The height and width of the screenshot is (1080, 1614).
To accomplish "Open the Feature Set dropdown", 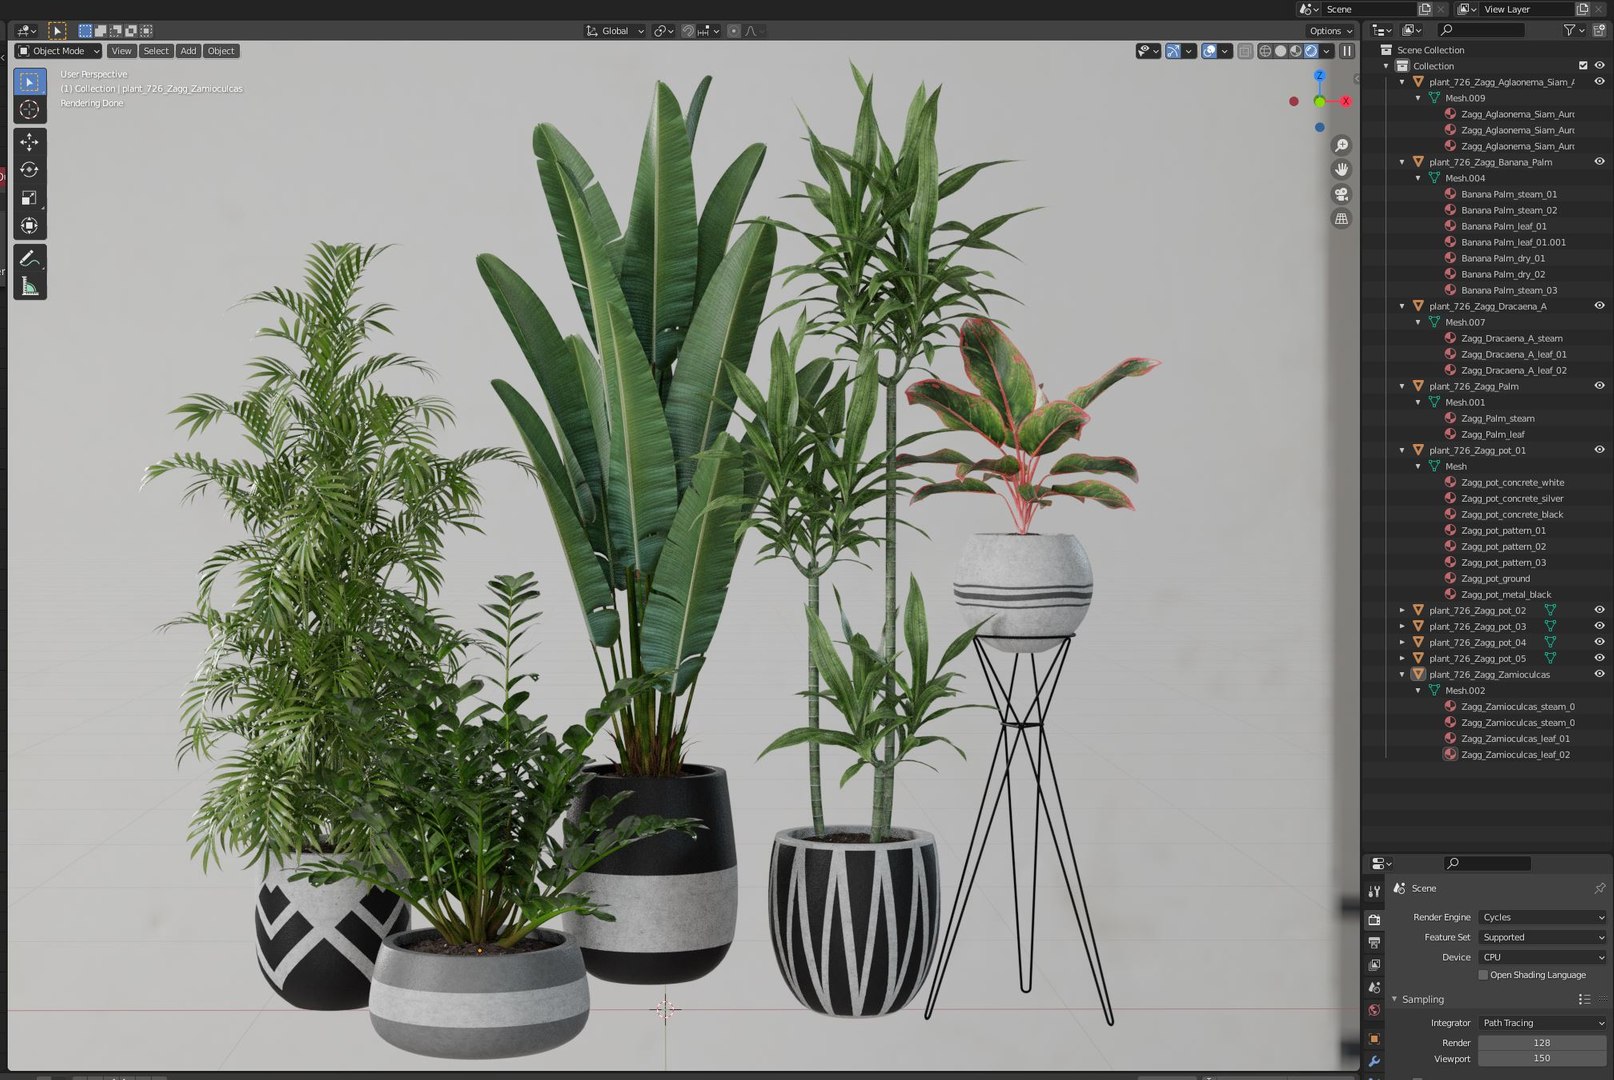I will 1542,937.
